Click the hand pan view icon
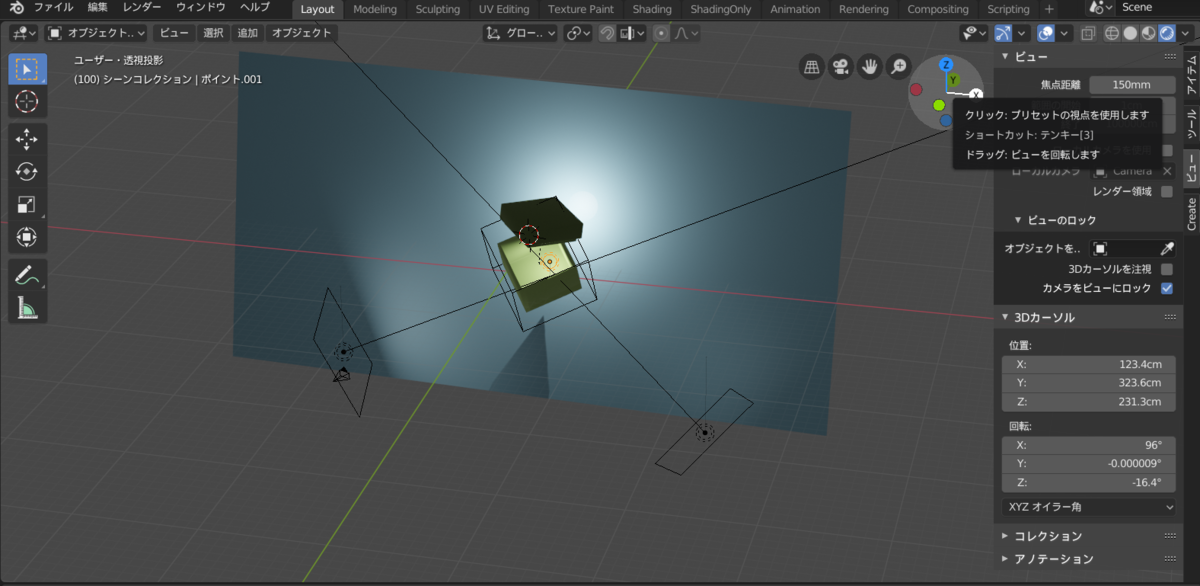 coord(871,67)
